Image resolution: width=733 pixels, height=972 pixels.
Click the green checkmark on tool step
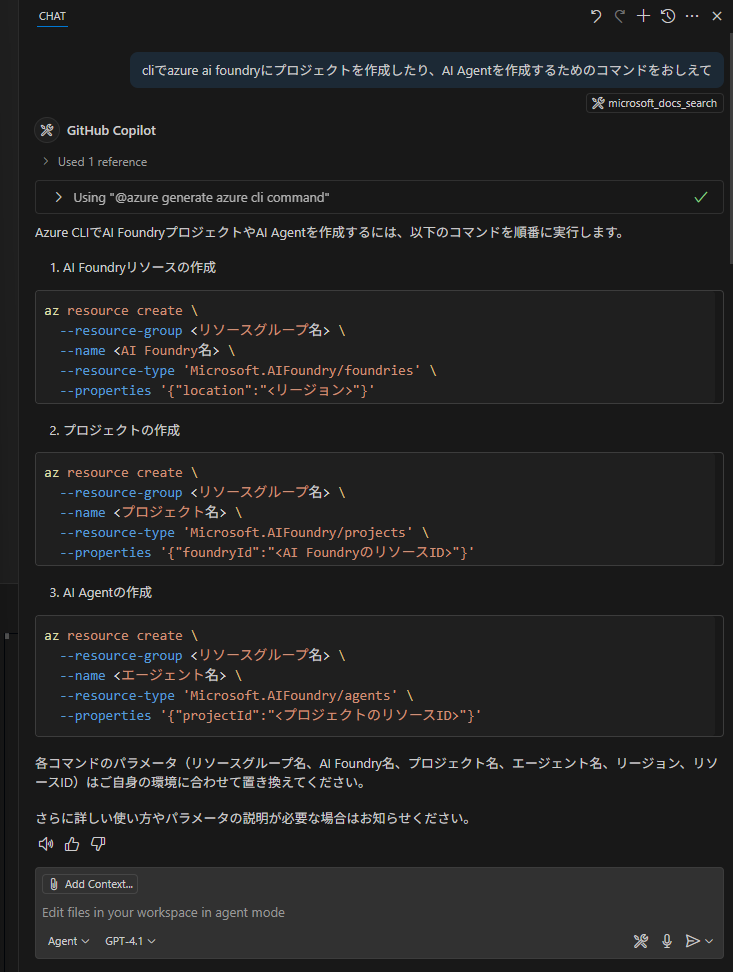coord(701,197)
